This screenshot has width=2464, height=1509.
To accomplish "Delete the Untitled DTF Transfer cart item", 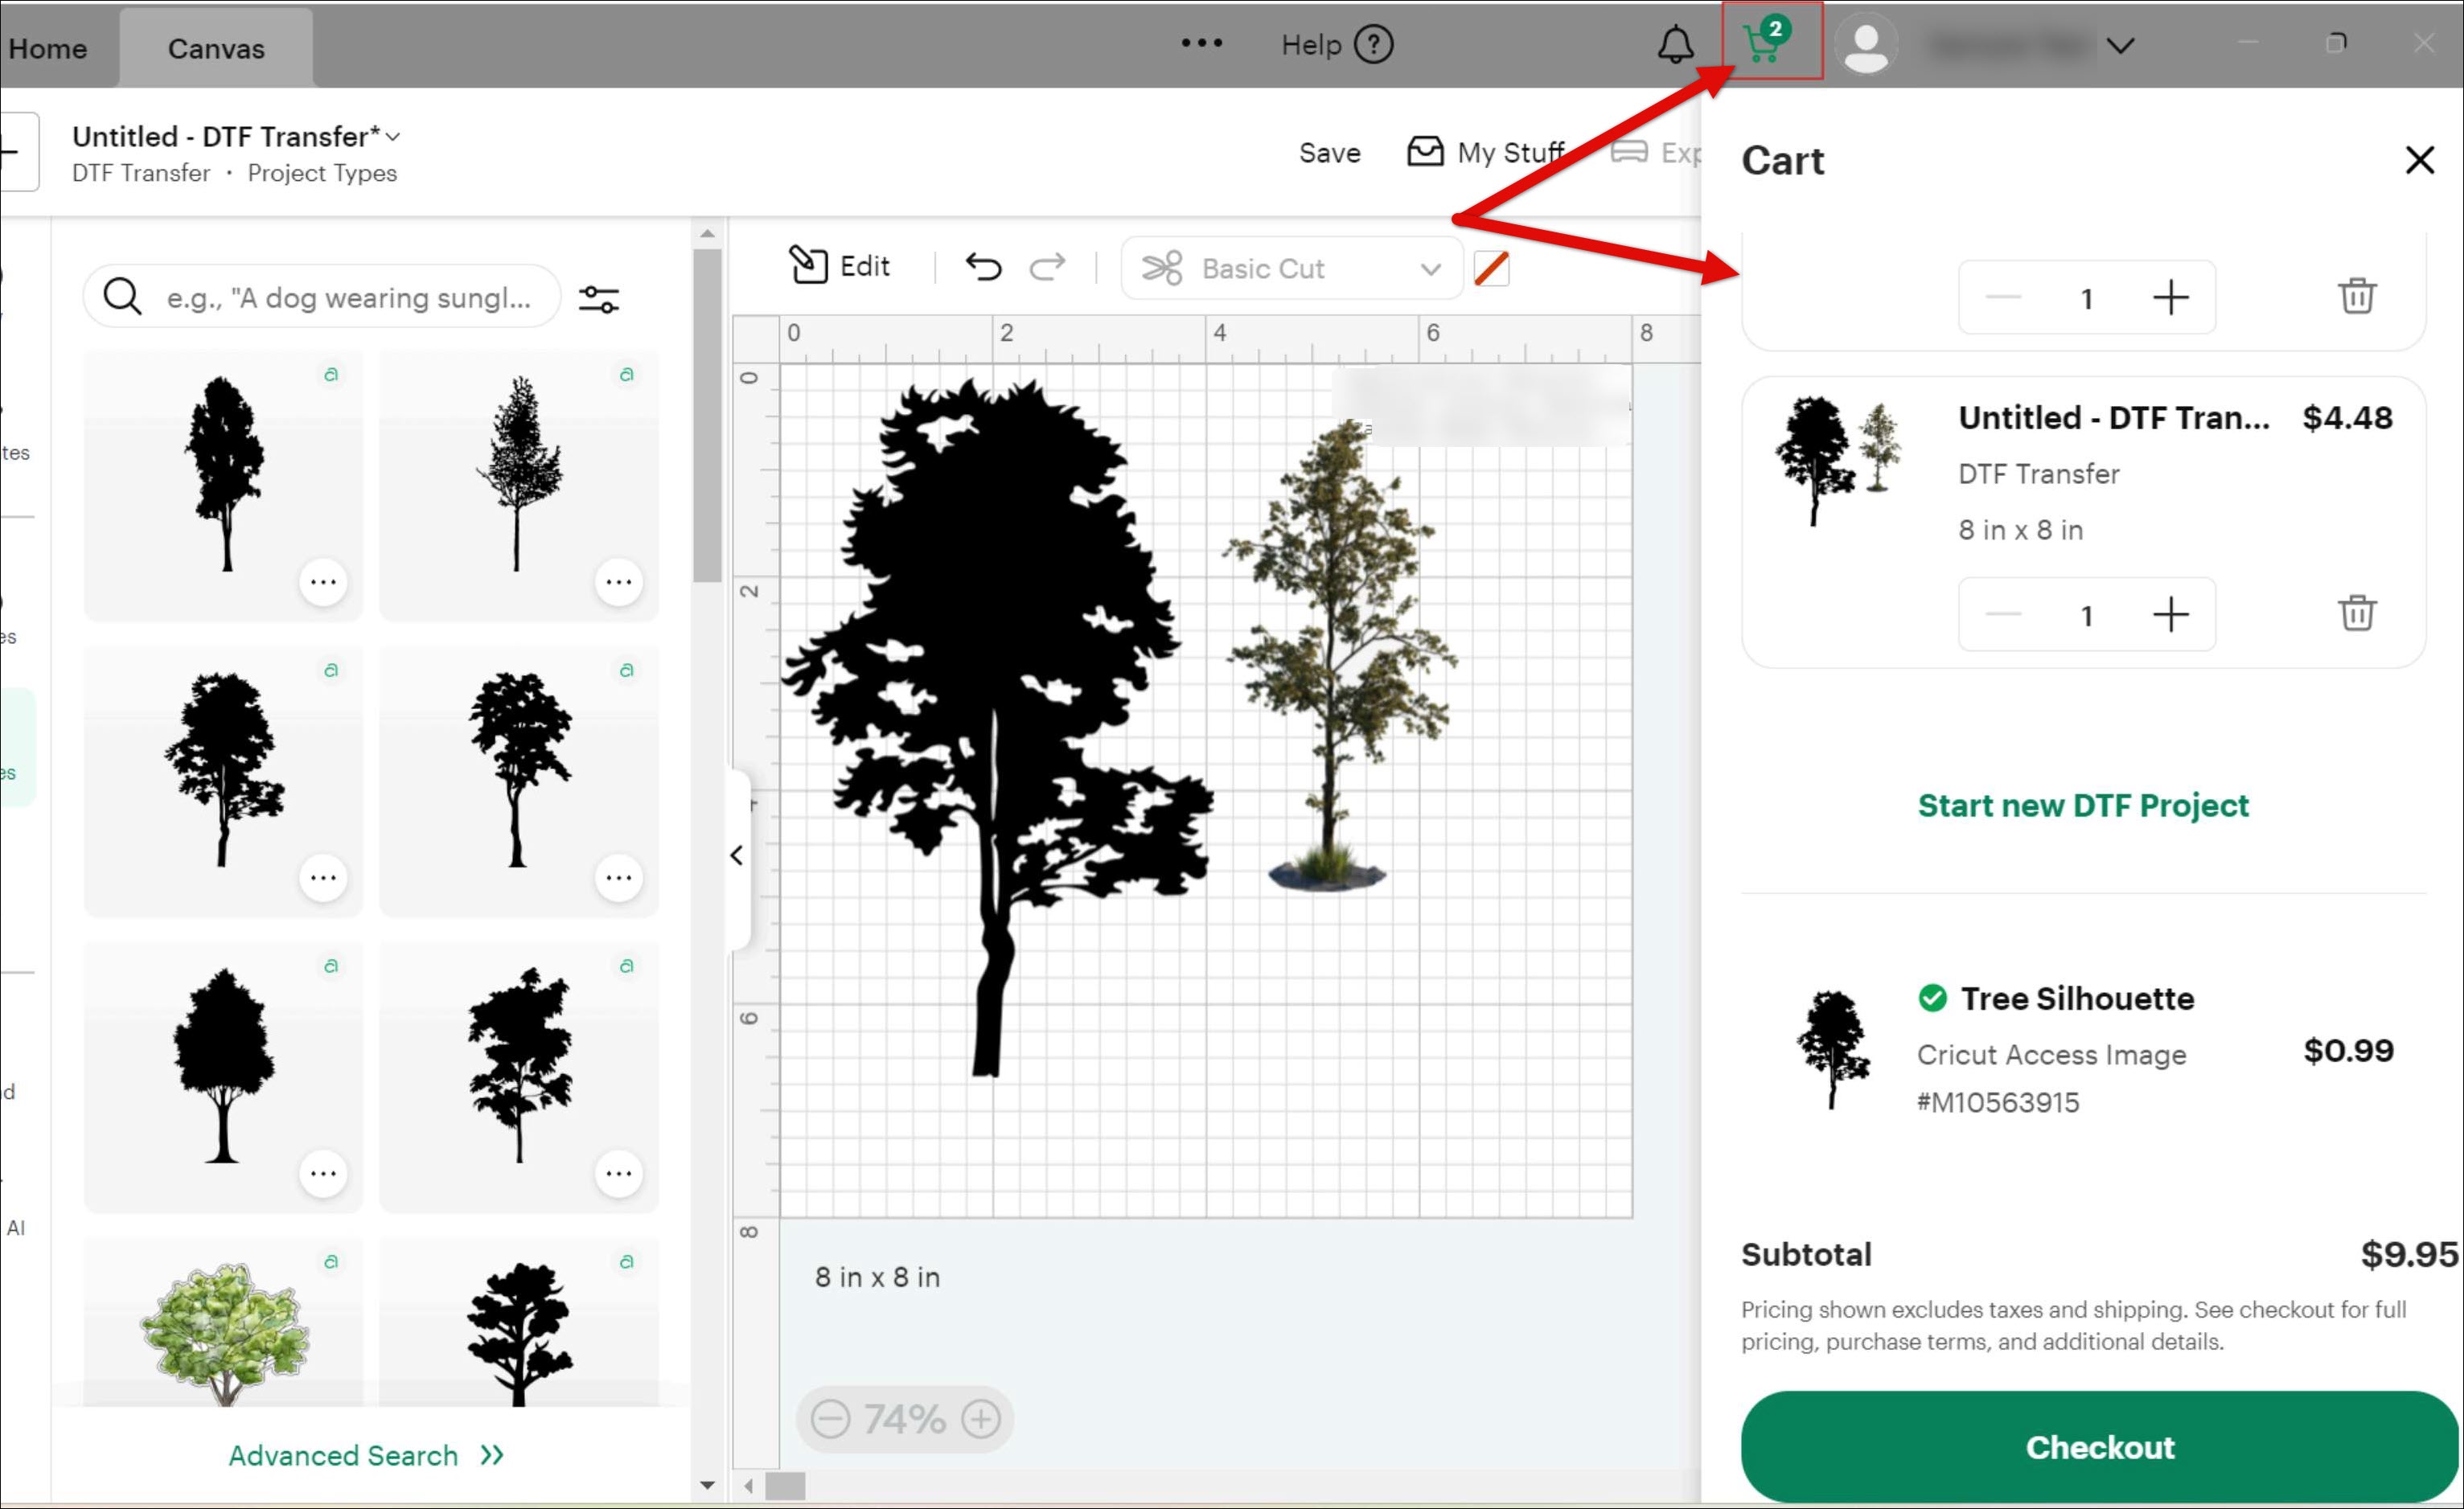I will [x=2356, y=613].
